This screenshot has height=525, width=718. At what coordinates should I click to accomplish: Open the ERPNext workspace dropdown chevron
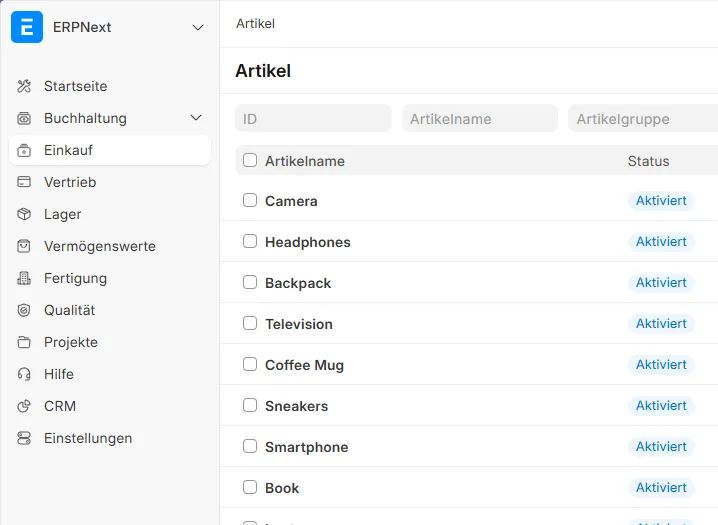coord(197,28)
